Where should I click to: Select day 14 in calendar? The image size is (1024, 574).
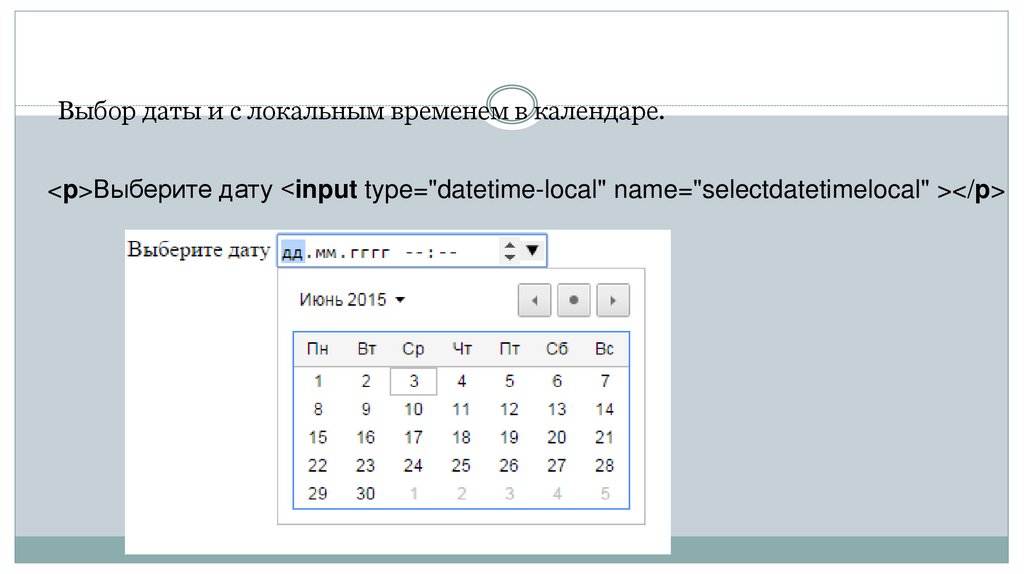pyautogui.click(x=605, y=409)
